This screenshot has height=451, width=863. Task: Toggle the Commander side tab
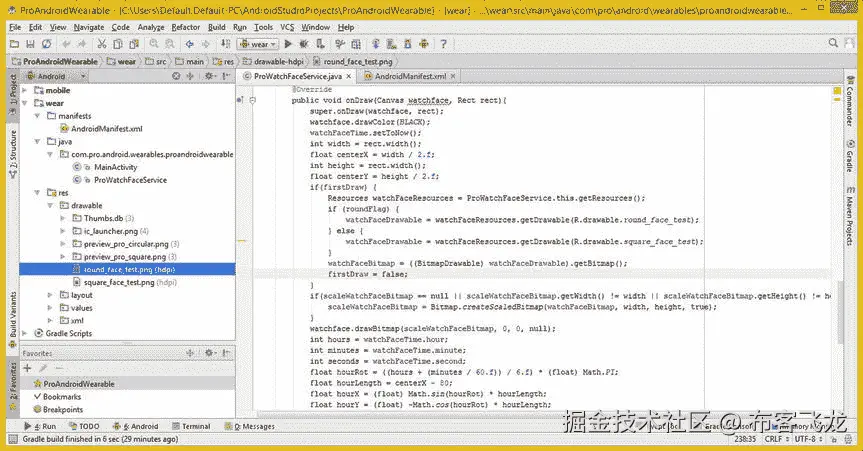click(x=850, y=101)
